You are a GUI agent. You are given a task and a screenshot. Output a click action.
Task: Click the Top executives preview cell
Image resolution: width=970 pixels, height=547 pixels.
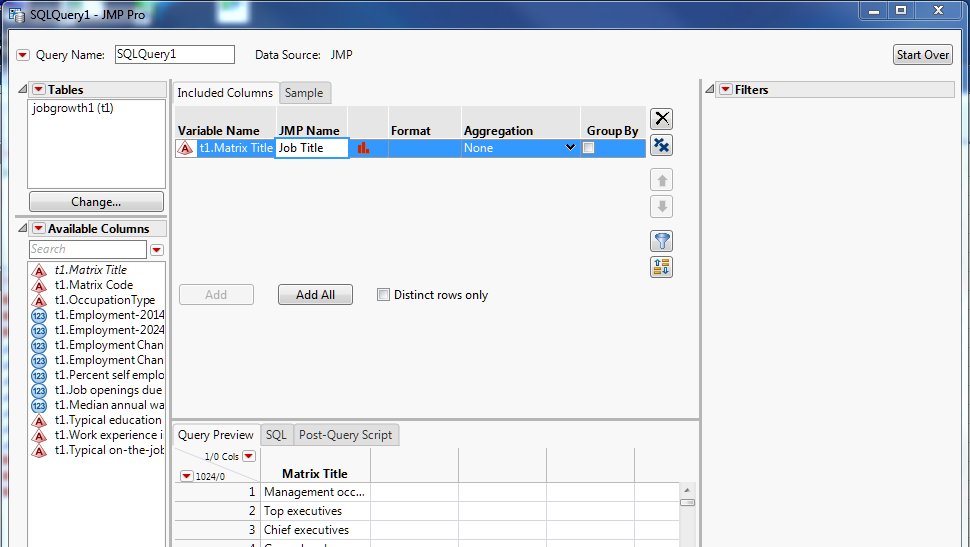(x=315, y=510)
